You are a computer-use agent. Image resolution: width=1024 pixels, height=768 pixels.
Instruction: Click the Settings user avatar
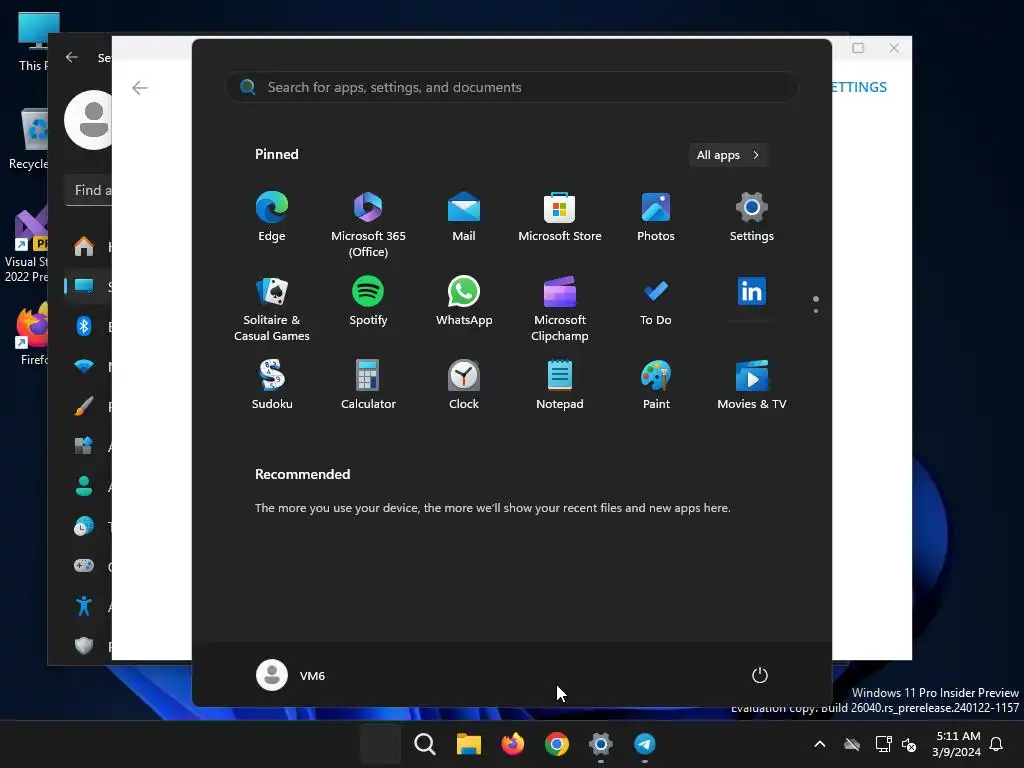click(x=89, y=120)
